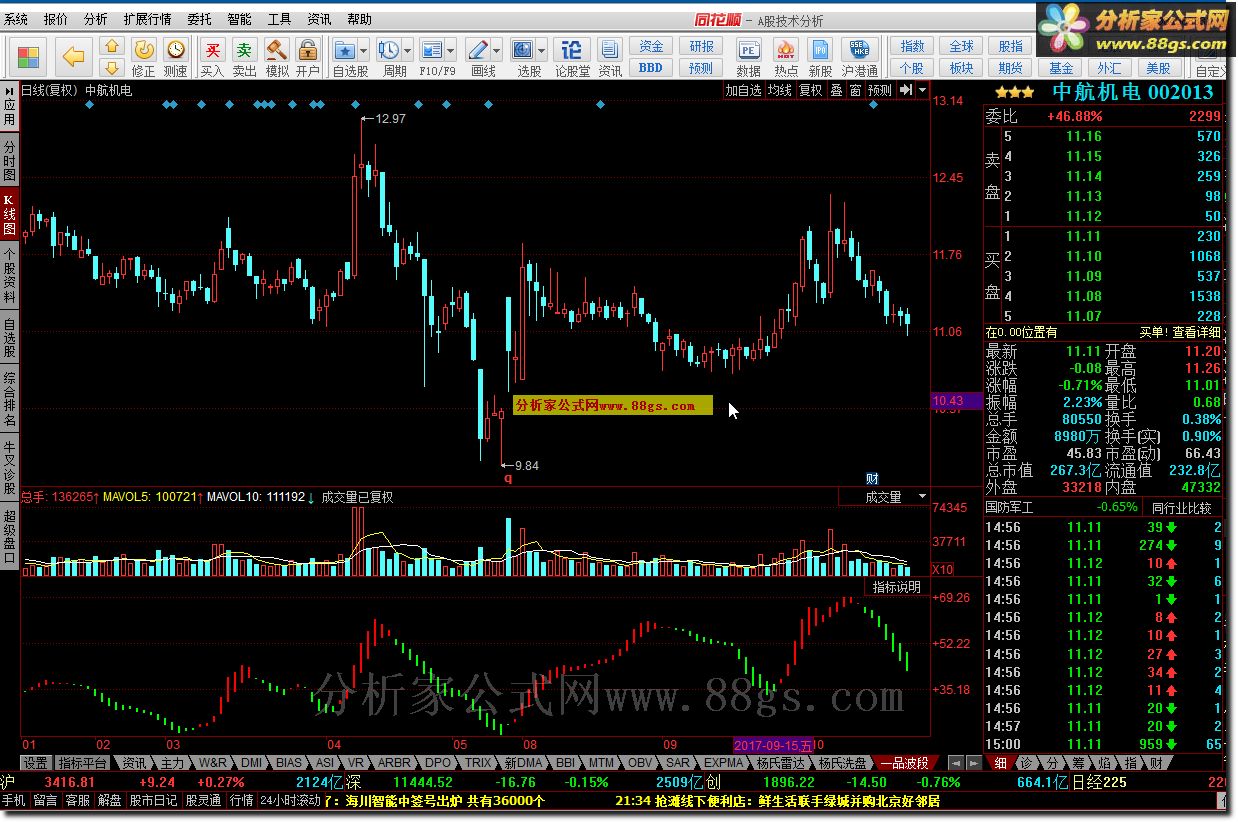The image size is (1238, 822).
Task: Click the BBD button
Action: [x=651, y=68]
